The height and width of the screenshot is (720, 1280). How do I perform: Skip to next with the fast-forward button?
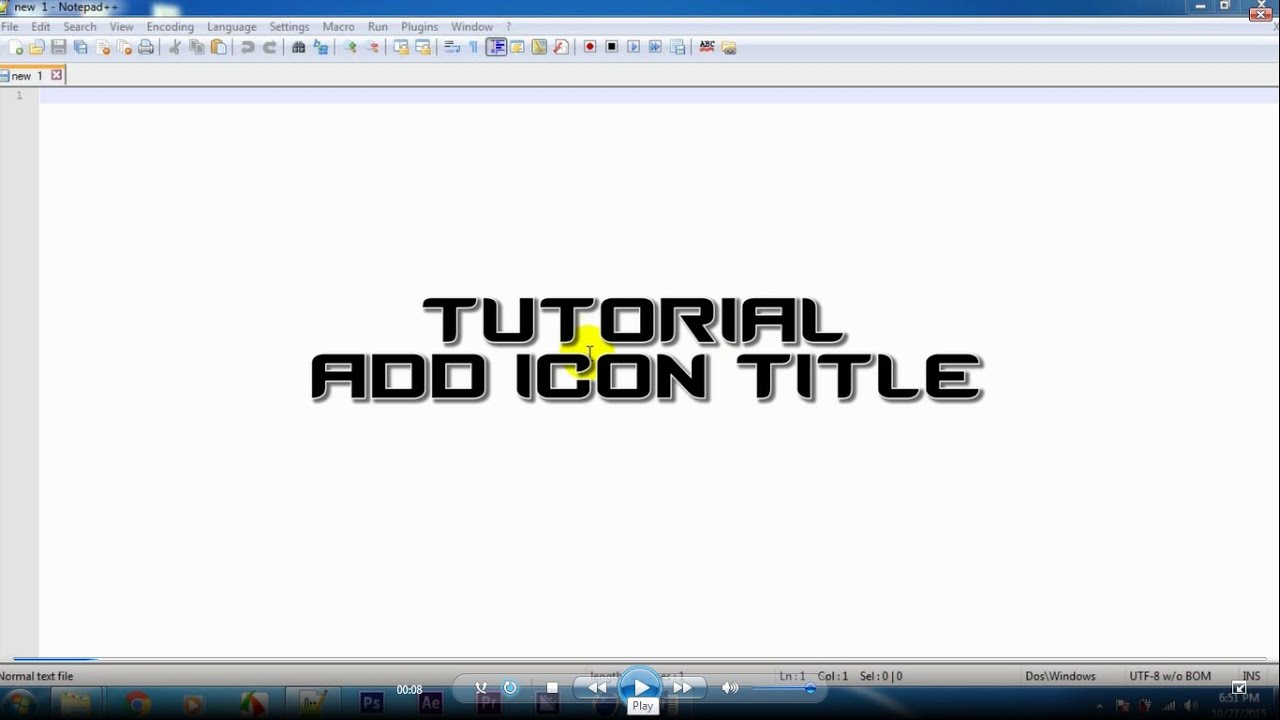683,688
